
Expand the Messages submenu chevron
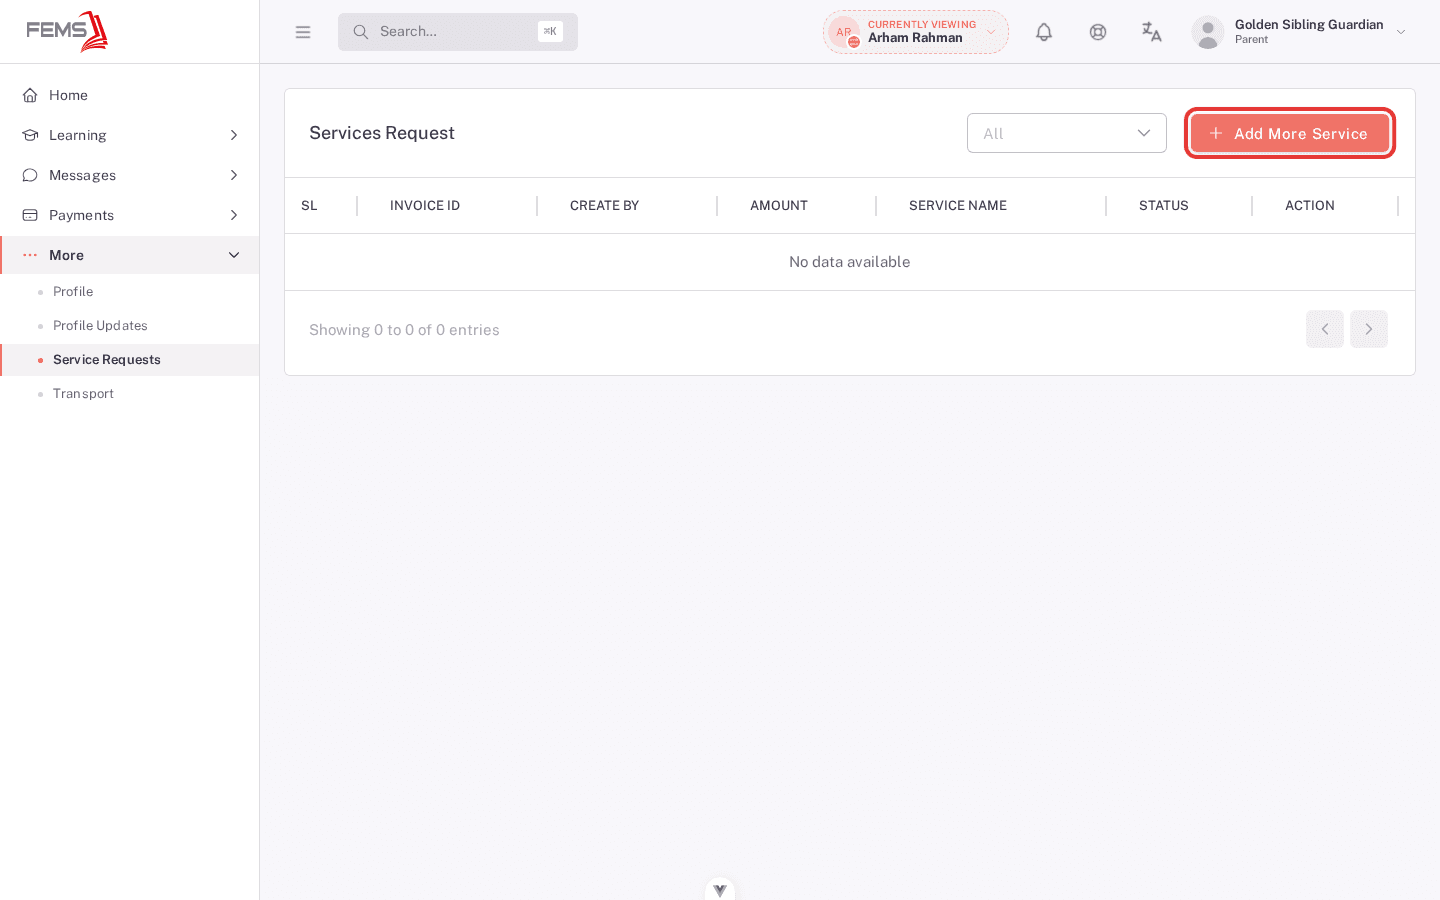pos(234,175)
